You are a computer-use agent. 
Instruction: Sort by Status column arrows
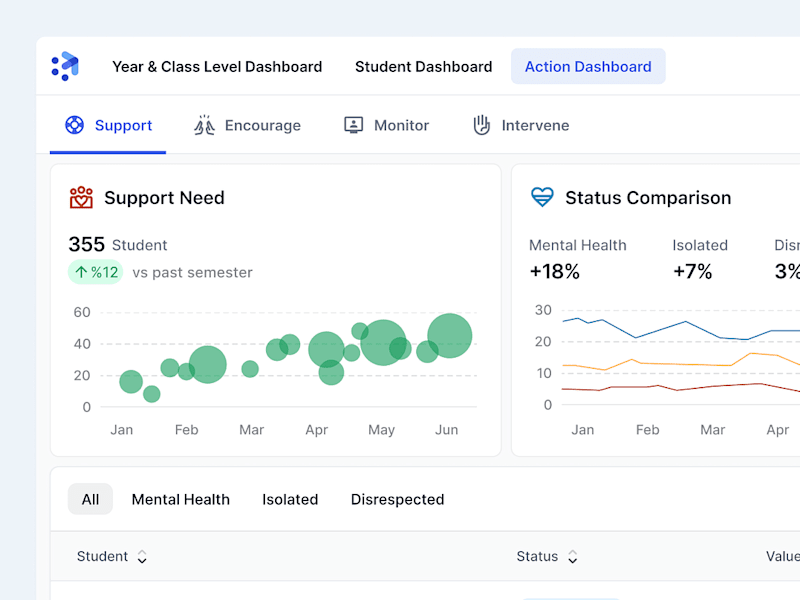(573, 557)
